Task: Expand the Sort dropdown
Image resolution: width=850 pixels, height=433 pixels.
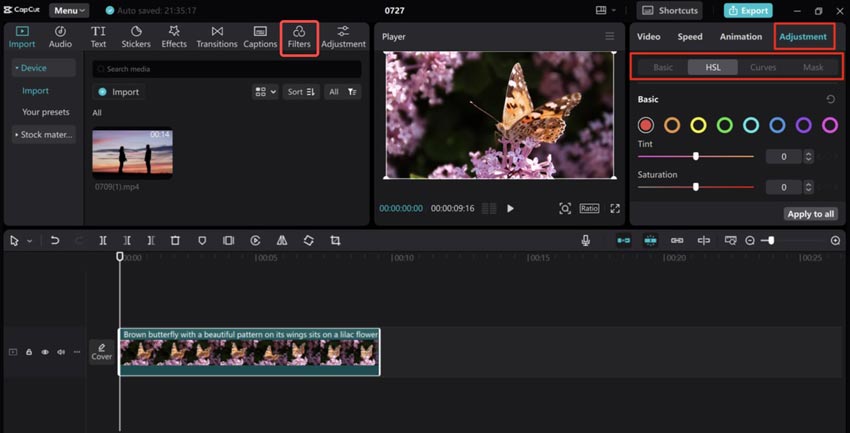Action: 301,92
